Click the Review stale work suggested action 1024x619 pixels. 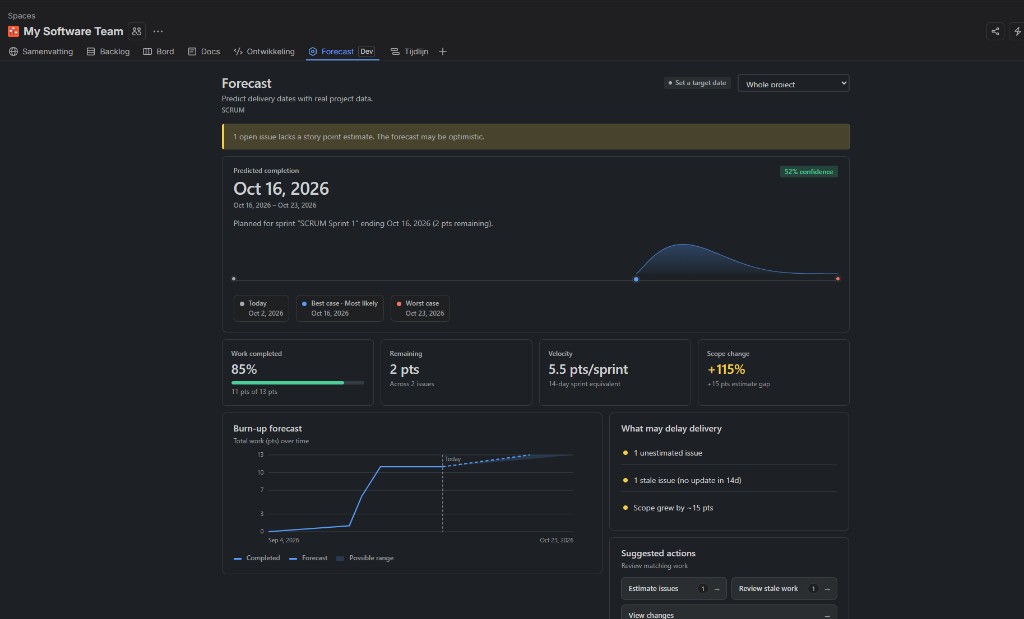coord(784,588)
